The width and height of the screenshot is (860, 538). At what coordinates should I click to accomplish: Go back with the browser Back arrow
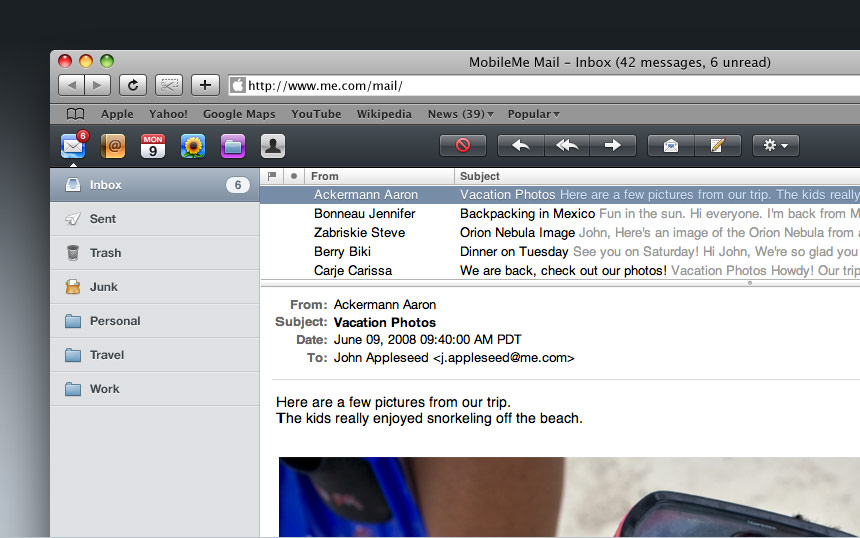[71, 85]
